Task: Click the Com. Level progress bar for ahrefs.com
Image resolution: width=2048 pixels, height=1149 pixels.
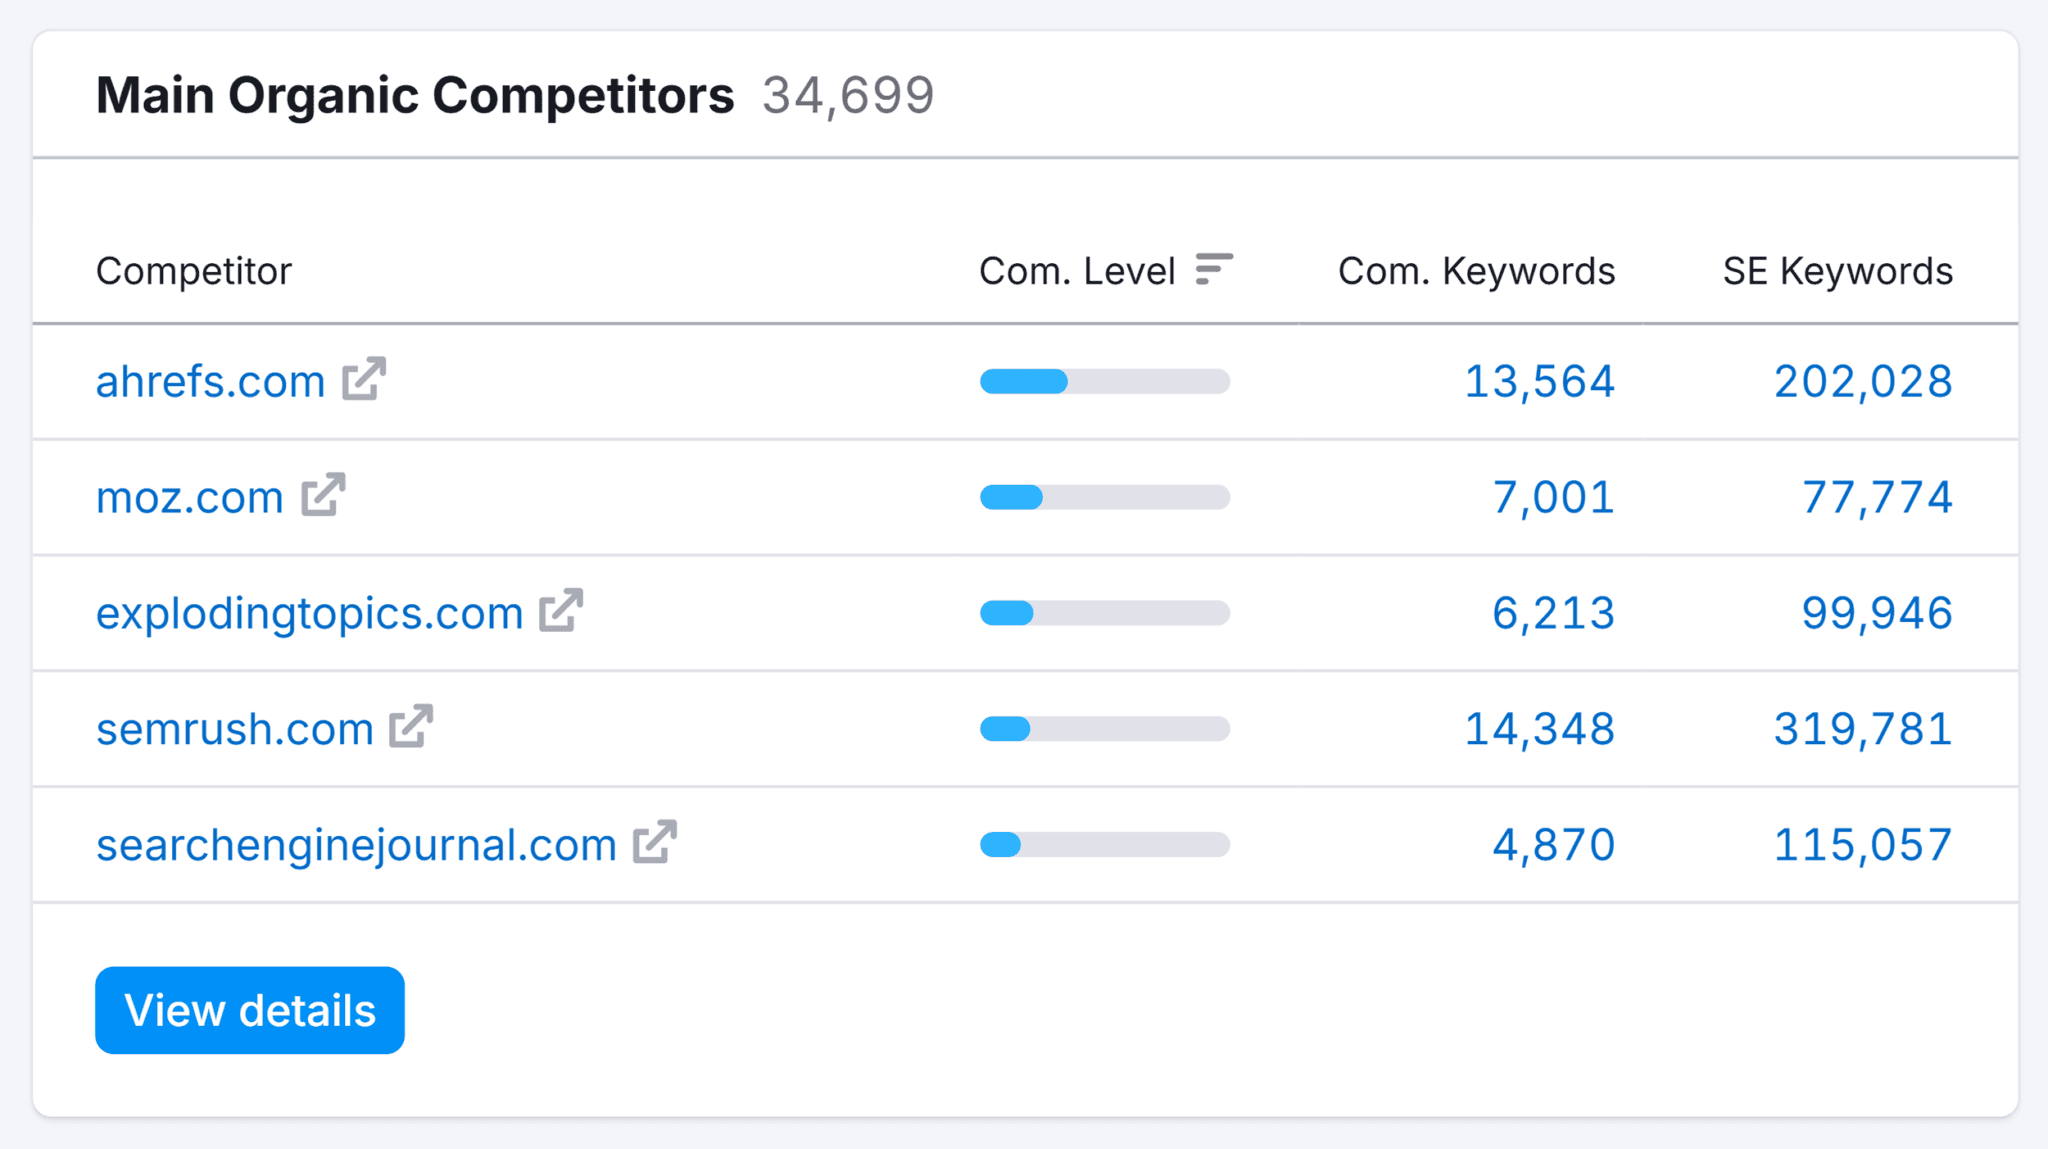Action: pos(1104,381)
